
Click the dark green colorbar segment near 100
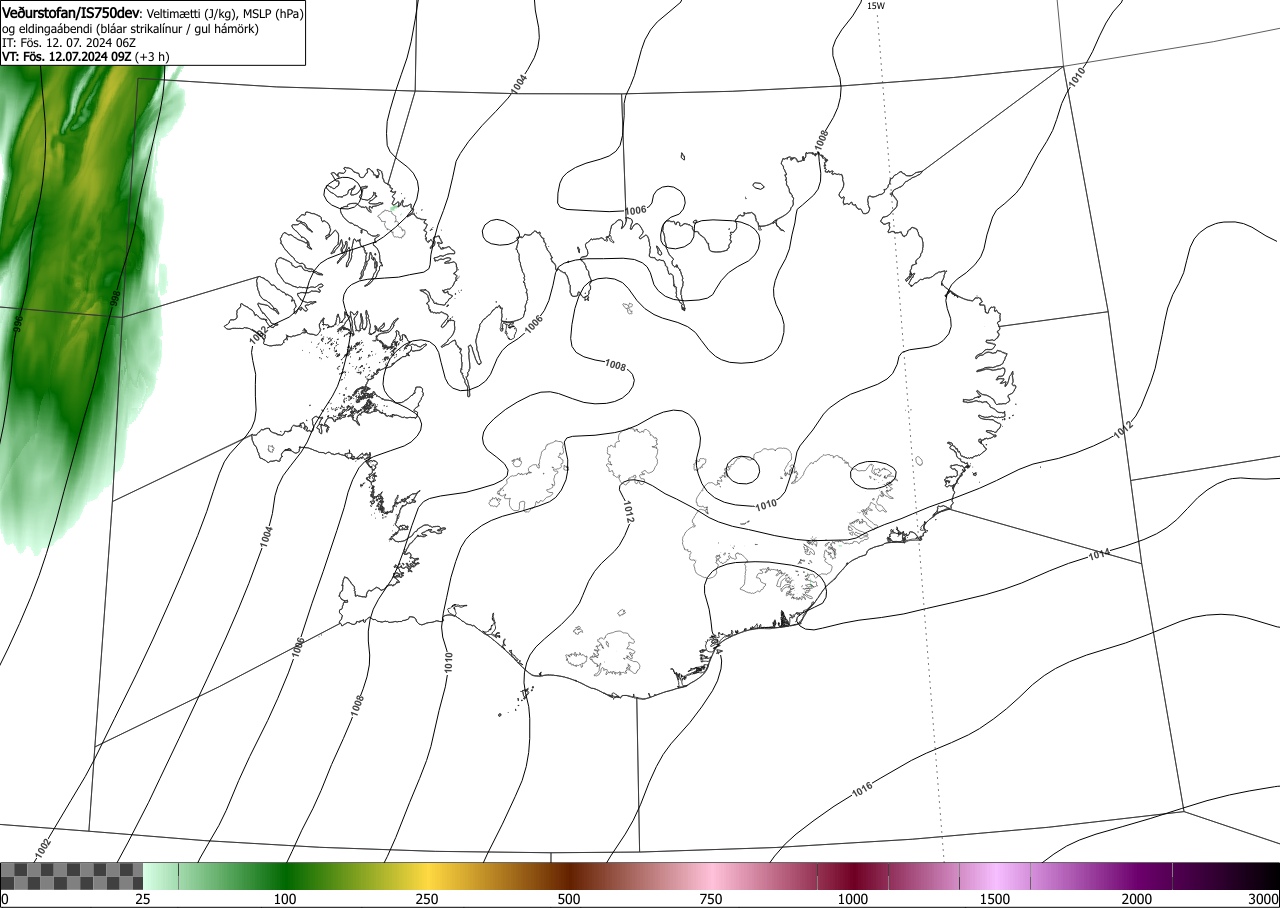tap(285, 876)
